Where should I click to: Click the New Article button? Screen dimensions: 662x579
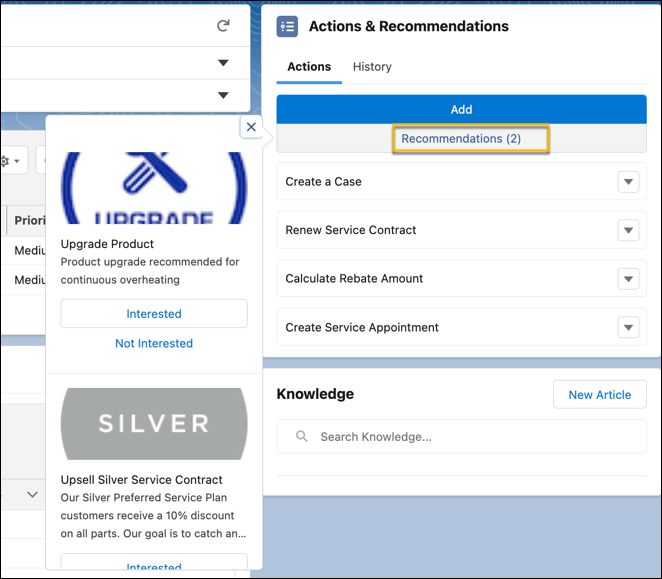click(600, 394)
